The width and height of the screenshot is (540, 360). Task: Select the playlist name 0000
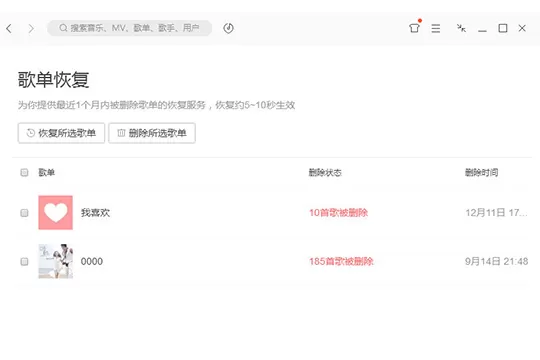click(92, 261)
